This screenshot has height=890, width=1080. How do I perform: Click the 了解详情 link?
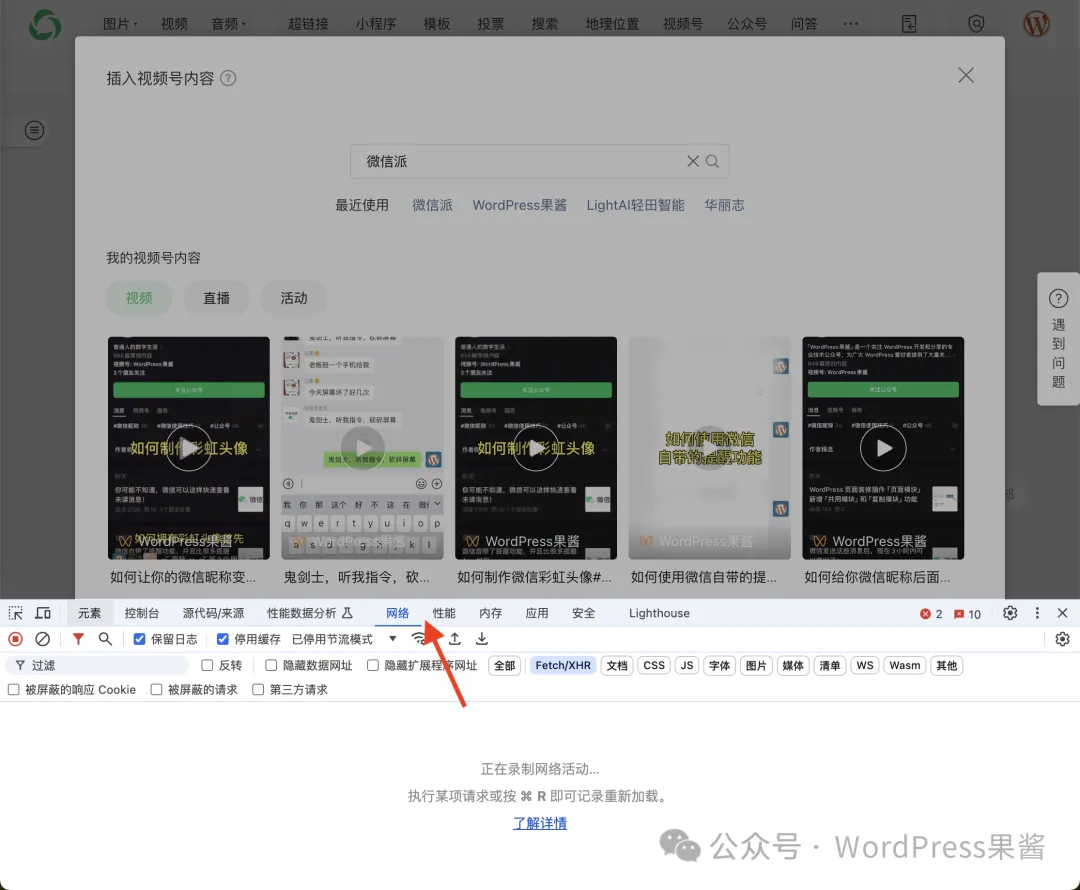539,823
